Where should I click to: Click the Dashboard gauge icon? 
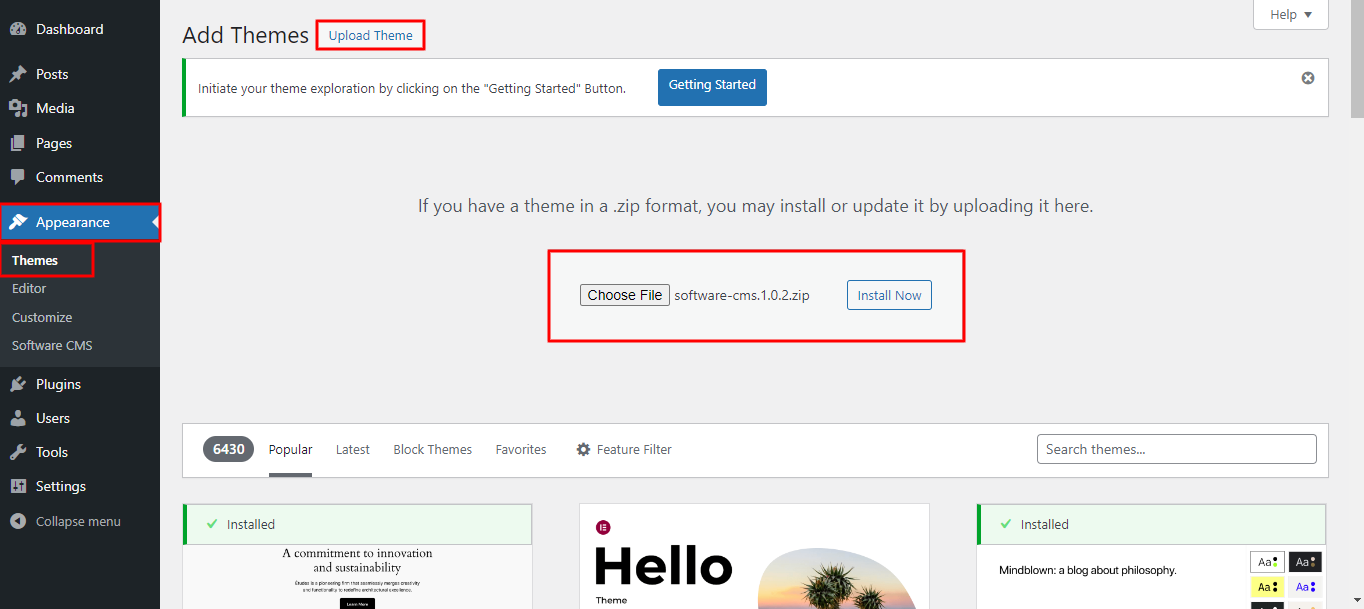[18, 29]
